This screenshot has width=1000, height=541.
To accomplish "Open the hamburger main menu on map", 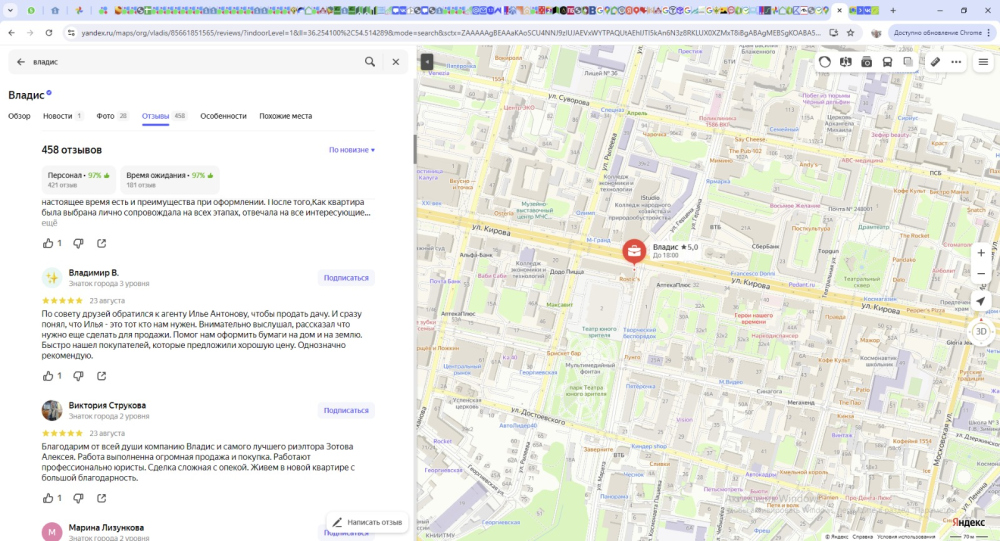I will coord(983,62).
